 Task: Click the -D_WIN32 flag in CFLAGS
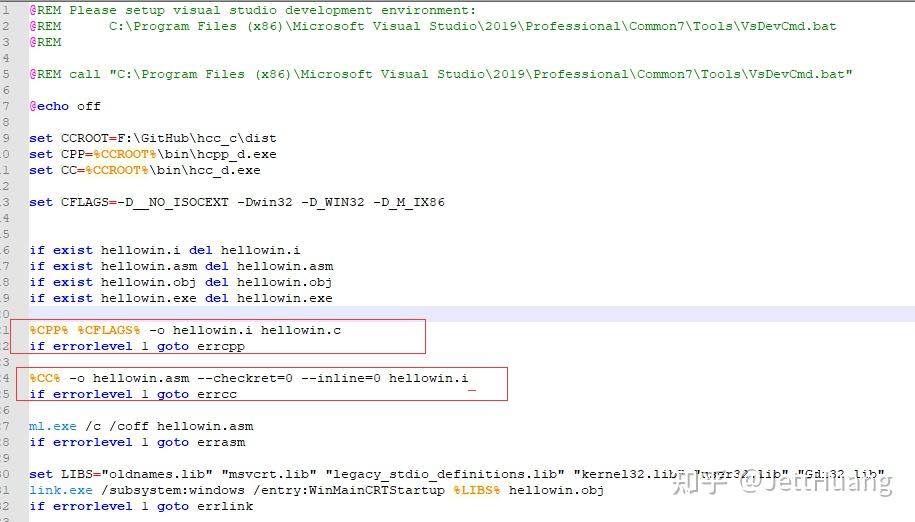click(333, 202)
